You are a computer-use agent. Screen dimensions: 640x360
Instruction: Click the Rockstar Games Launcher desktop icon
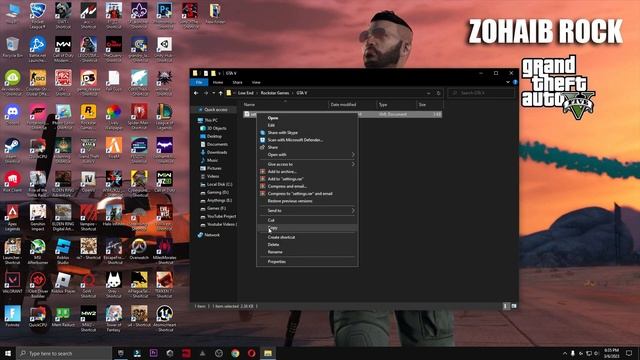(x=88, y=117)
